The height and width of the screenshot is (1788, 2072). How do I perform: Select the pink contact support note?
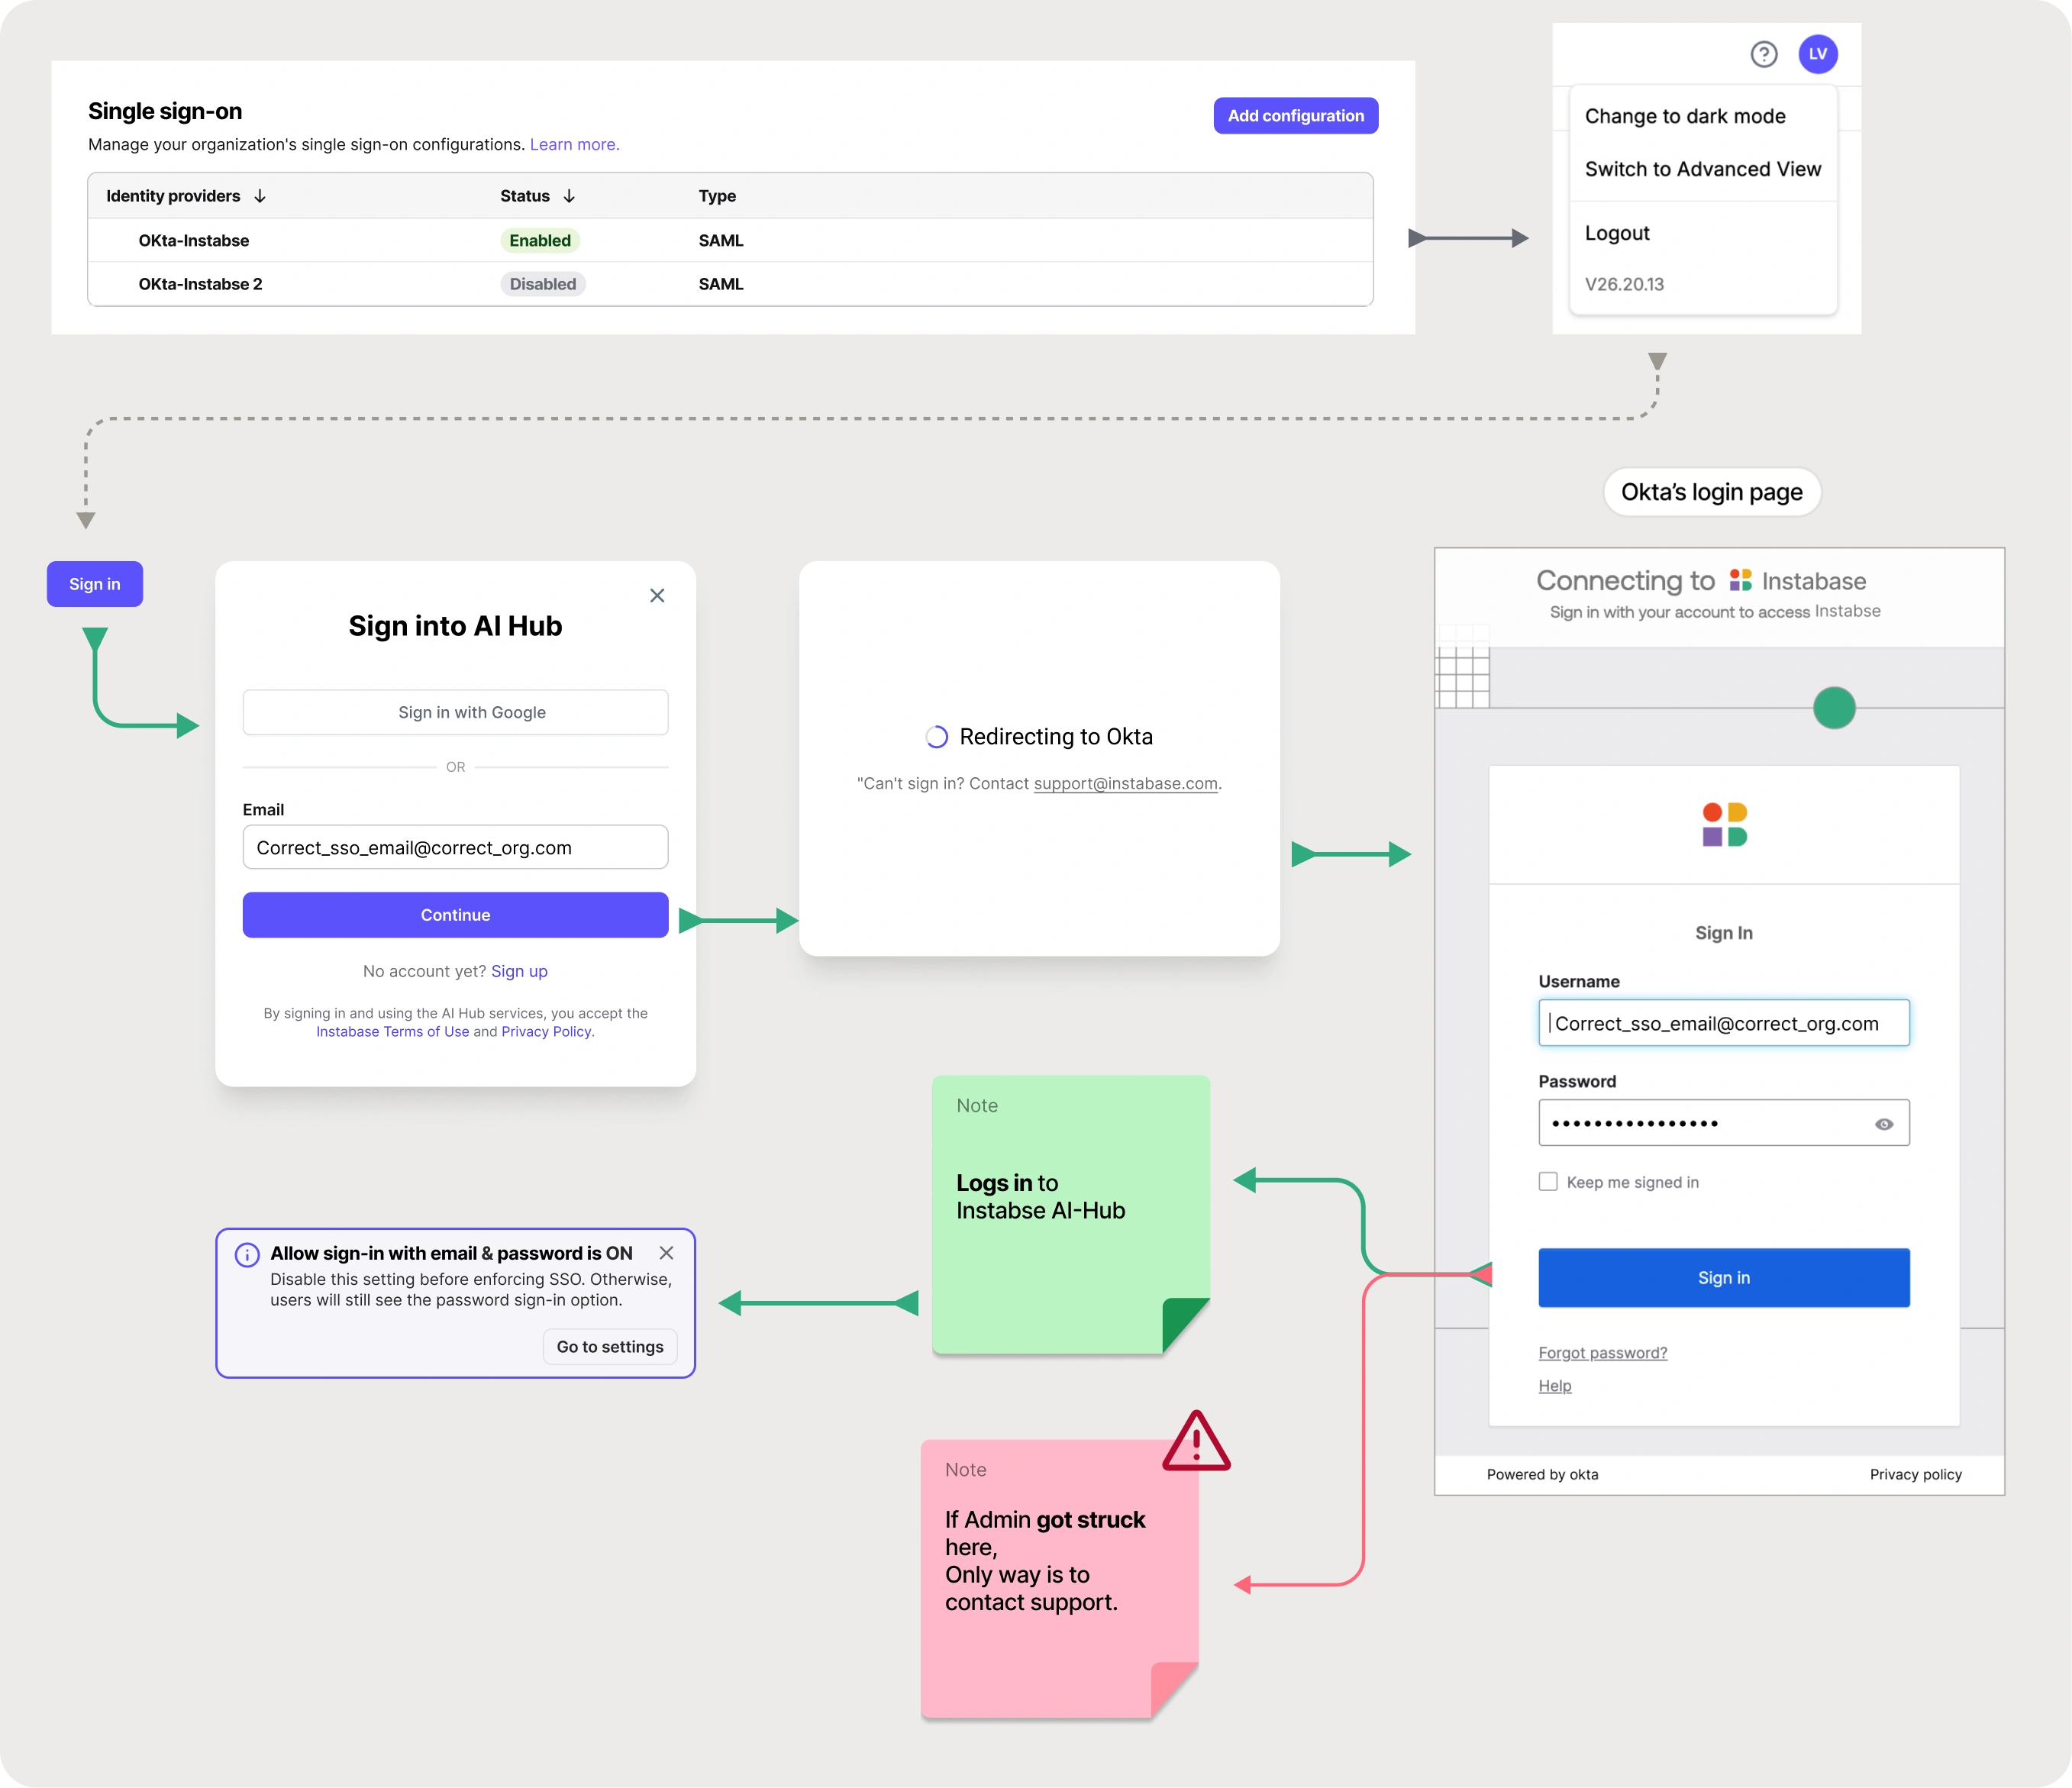1060,1579
